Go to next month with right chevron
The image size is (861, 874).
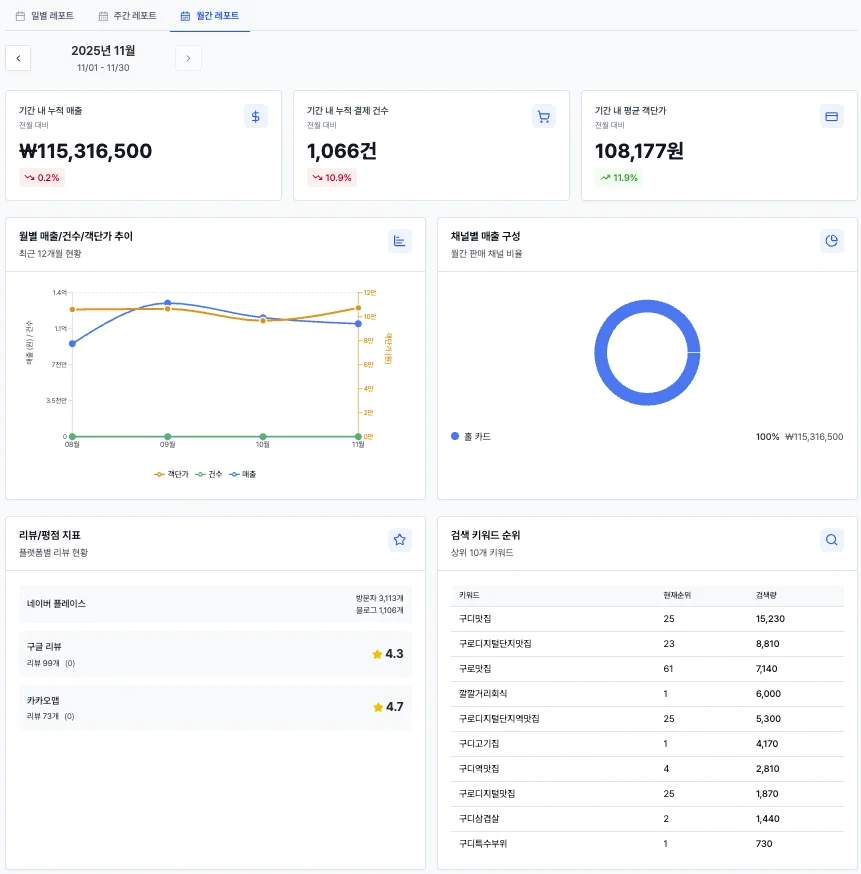click(188, 58)
